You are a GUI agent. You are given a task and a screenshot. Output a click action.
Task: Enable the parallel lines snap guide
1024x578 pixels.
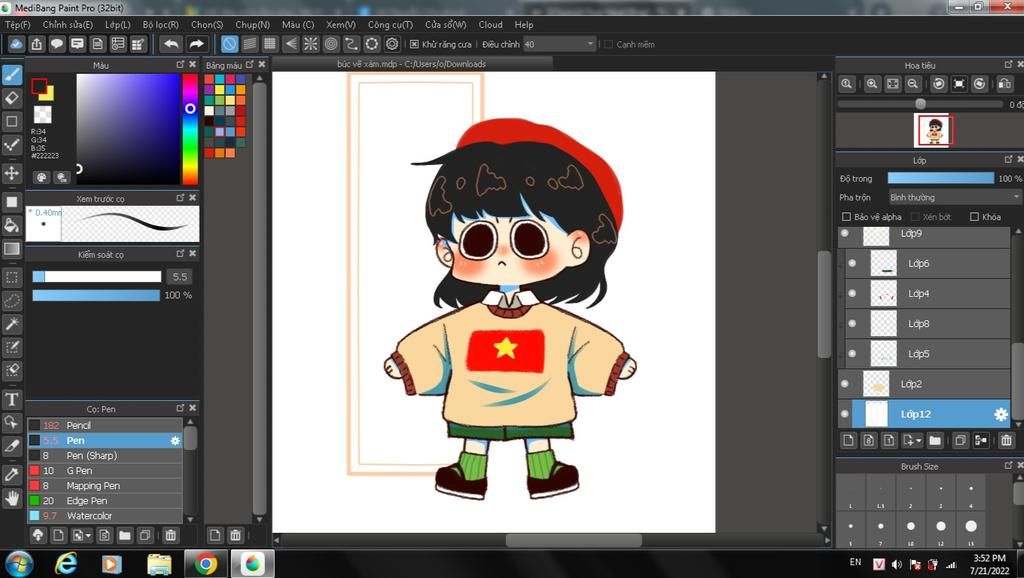249,44
